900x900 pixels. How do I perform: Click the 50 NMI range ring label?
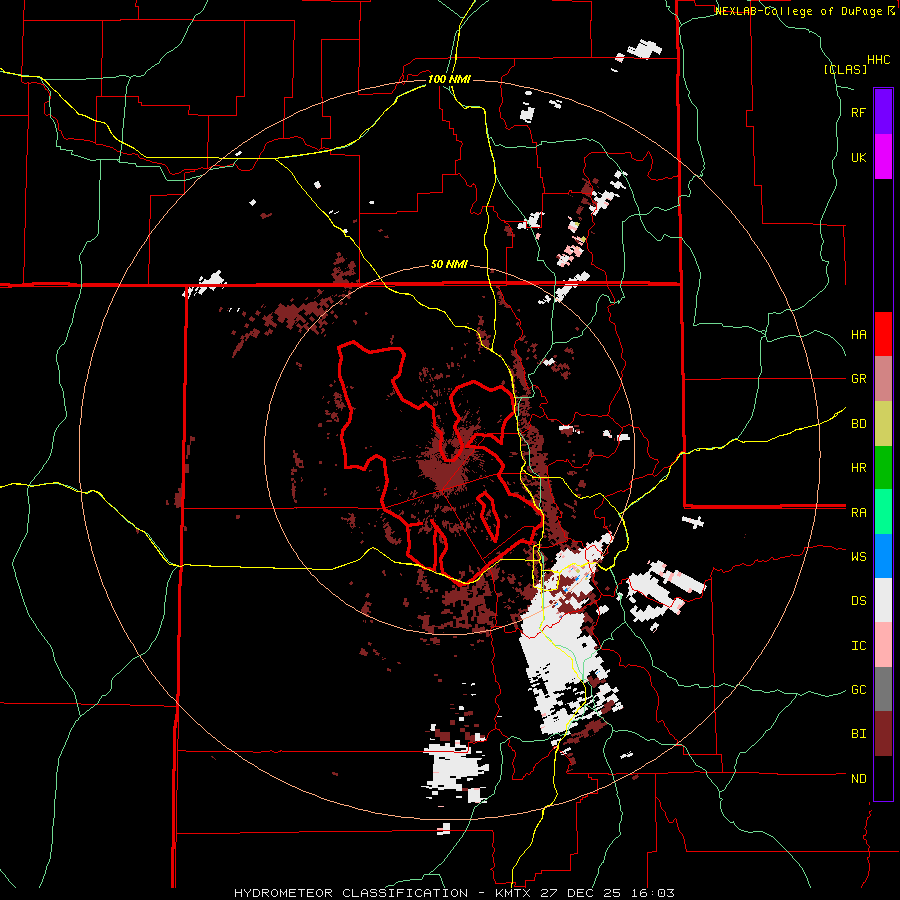pos(449,265)
